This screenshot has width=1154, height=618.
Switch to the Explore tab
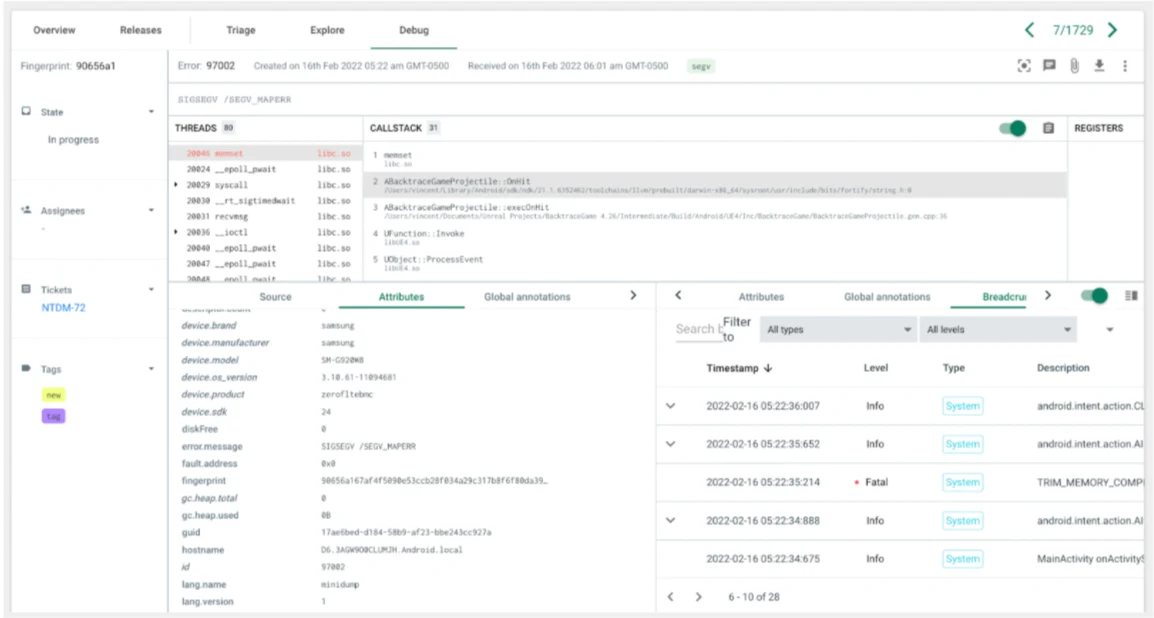point(325,30)
